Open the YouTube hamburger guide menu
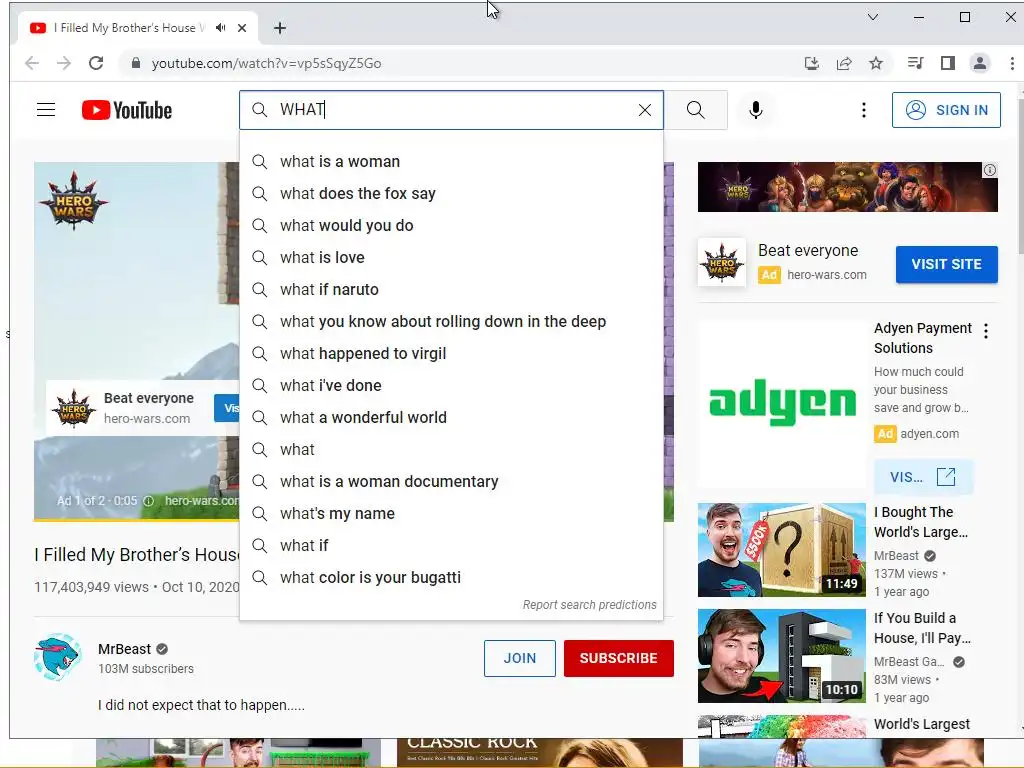The width and height of the screenshot is (1024, 768). click(46, 110)
